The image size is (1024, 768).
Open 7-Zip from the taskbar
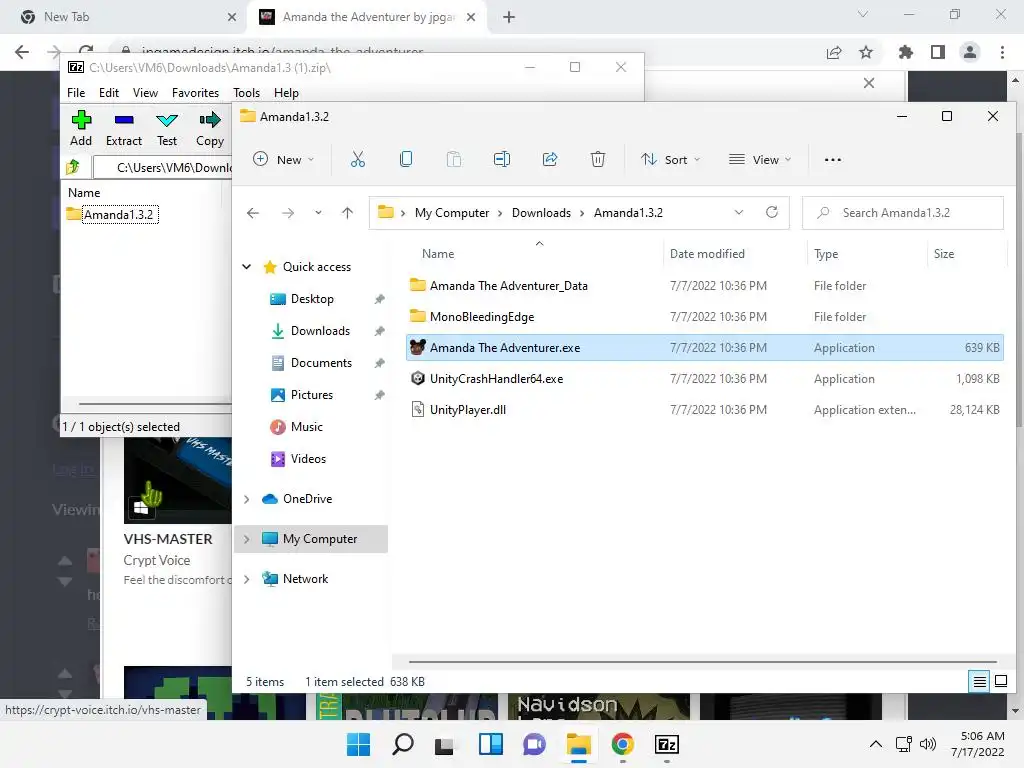click(x=667, y=744)
